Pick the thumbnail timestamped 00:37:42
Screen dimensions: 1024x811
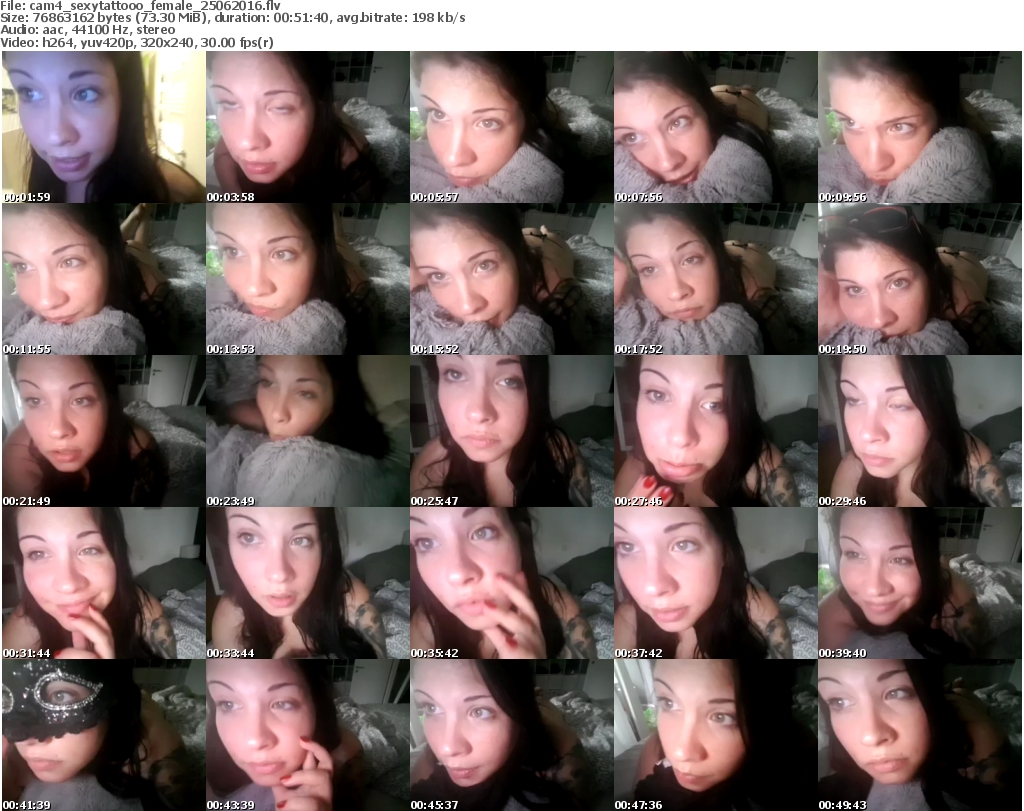click(x=716, y=583)
